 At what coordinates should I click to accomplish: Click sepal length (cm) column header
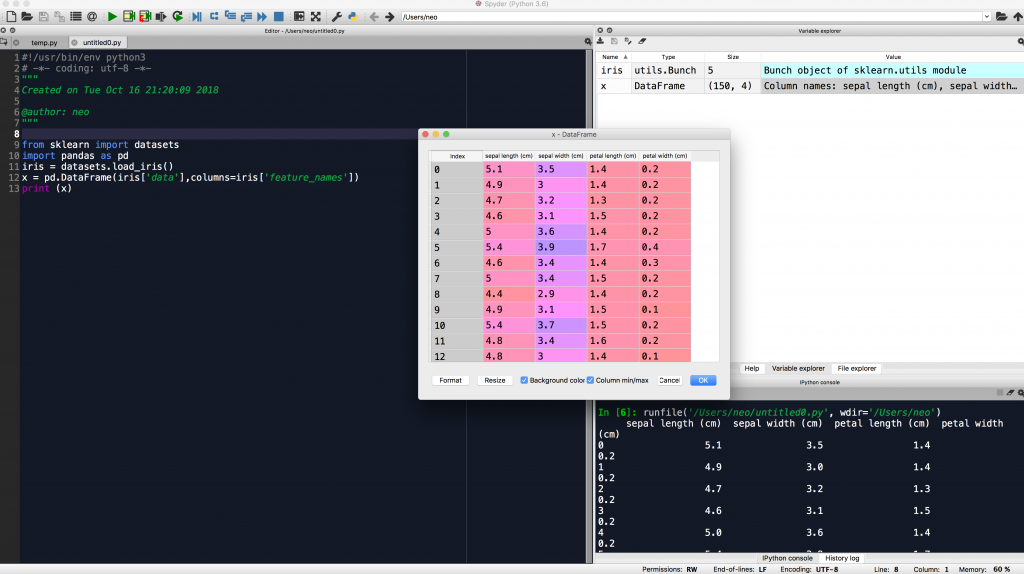509,156
